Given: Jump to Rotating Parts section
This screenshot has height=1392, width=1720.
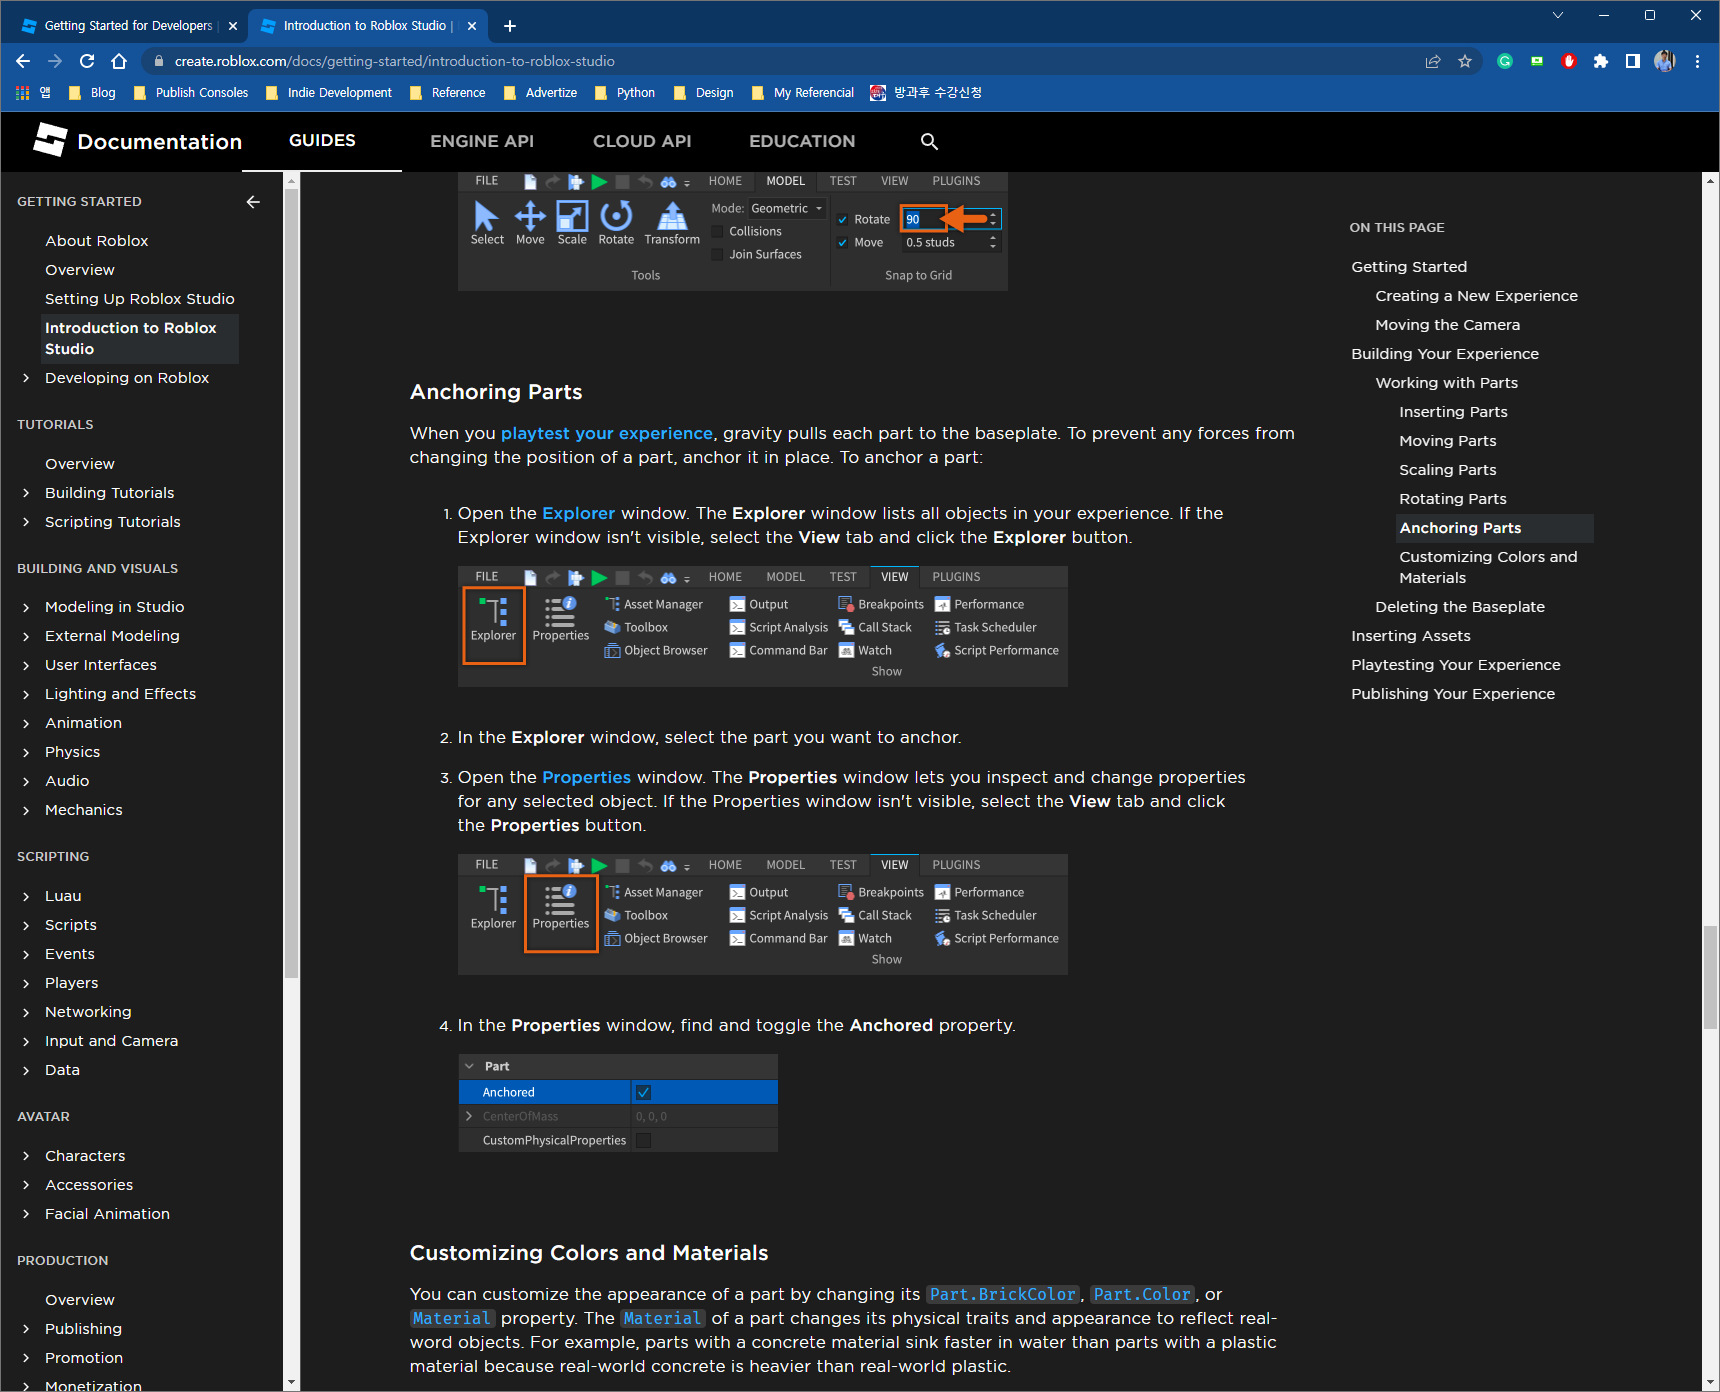Looking at the screenshot, I should pyautogui.click(x=1453, y=499).
